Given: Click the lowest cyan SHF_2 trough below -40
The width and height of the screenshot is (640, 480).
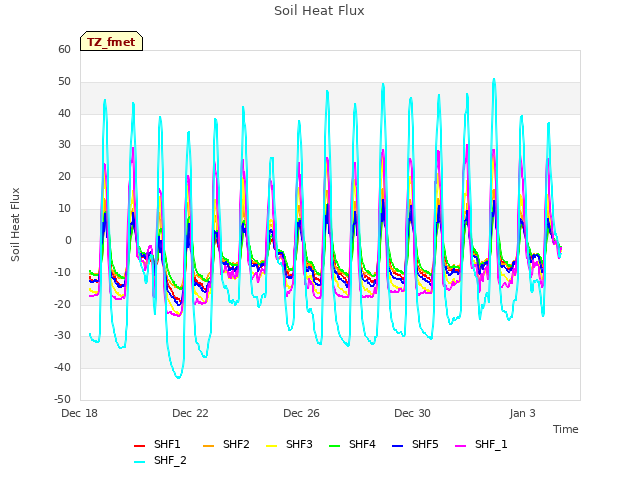Looking at the screenshot, I should 178,377.
